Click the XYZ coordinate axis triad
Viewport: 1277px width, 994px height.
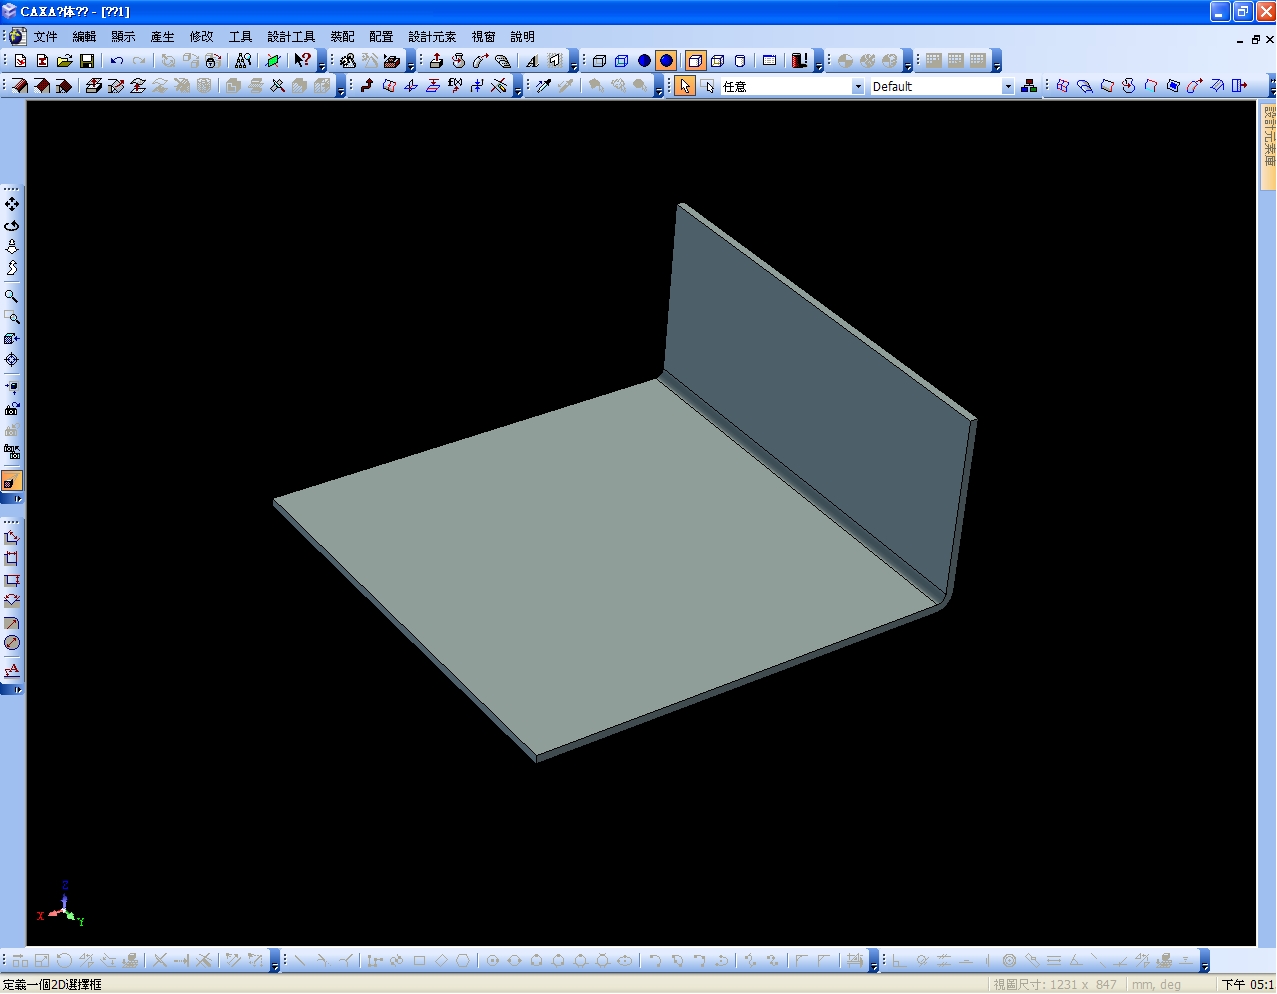click(x=62, y=903)
